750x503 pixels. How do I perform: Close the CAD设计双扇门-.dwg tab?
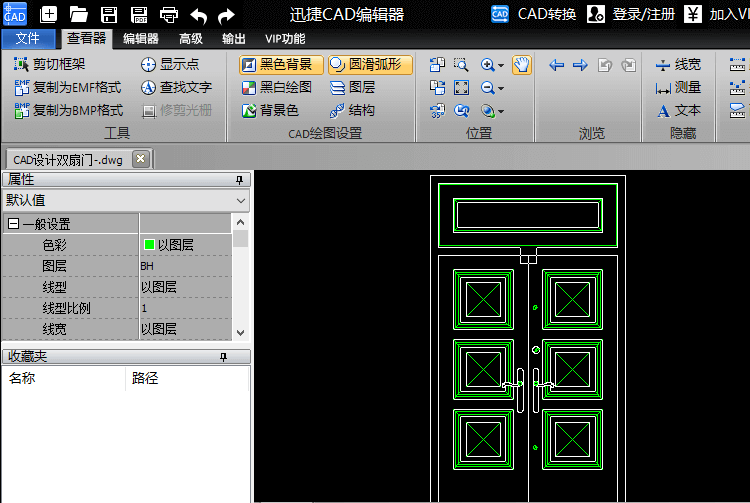pos(141,158)
